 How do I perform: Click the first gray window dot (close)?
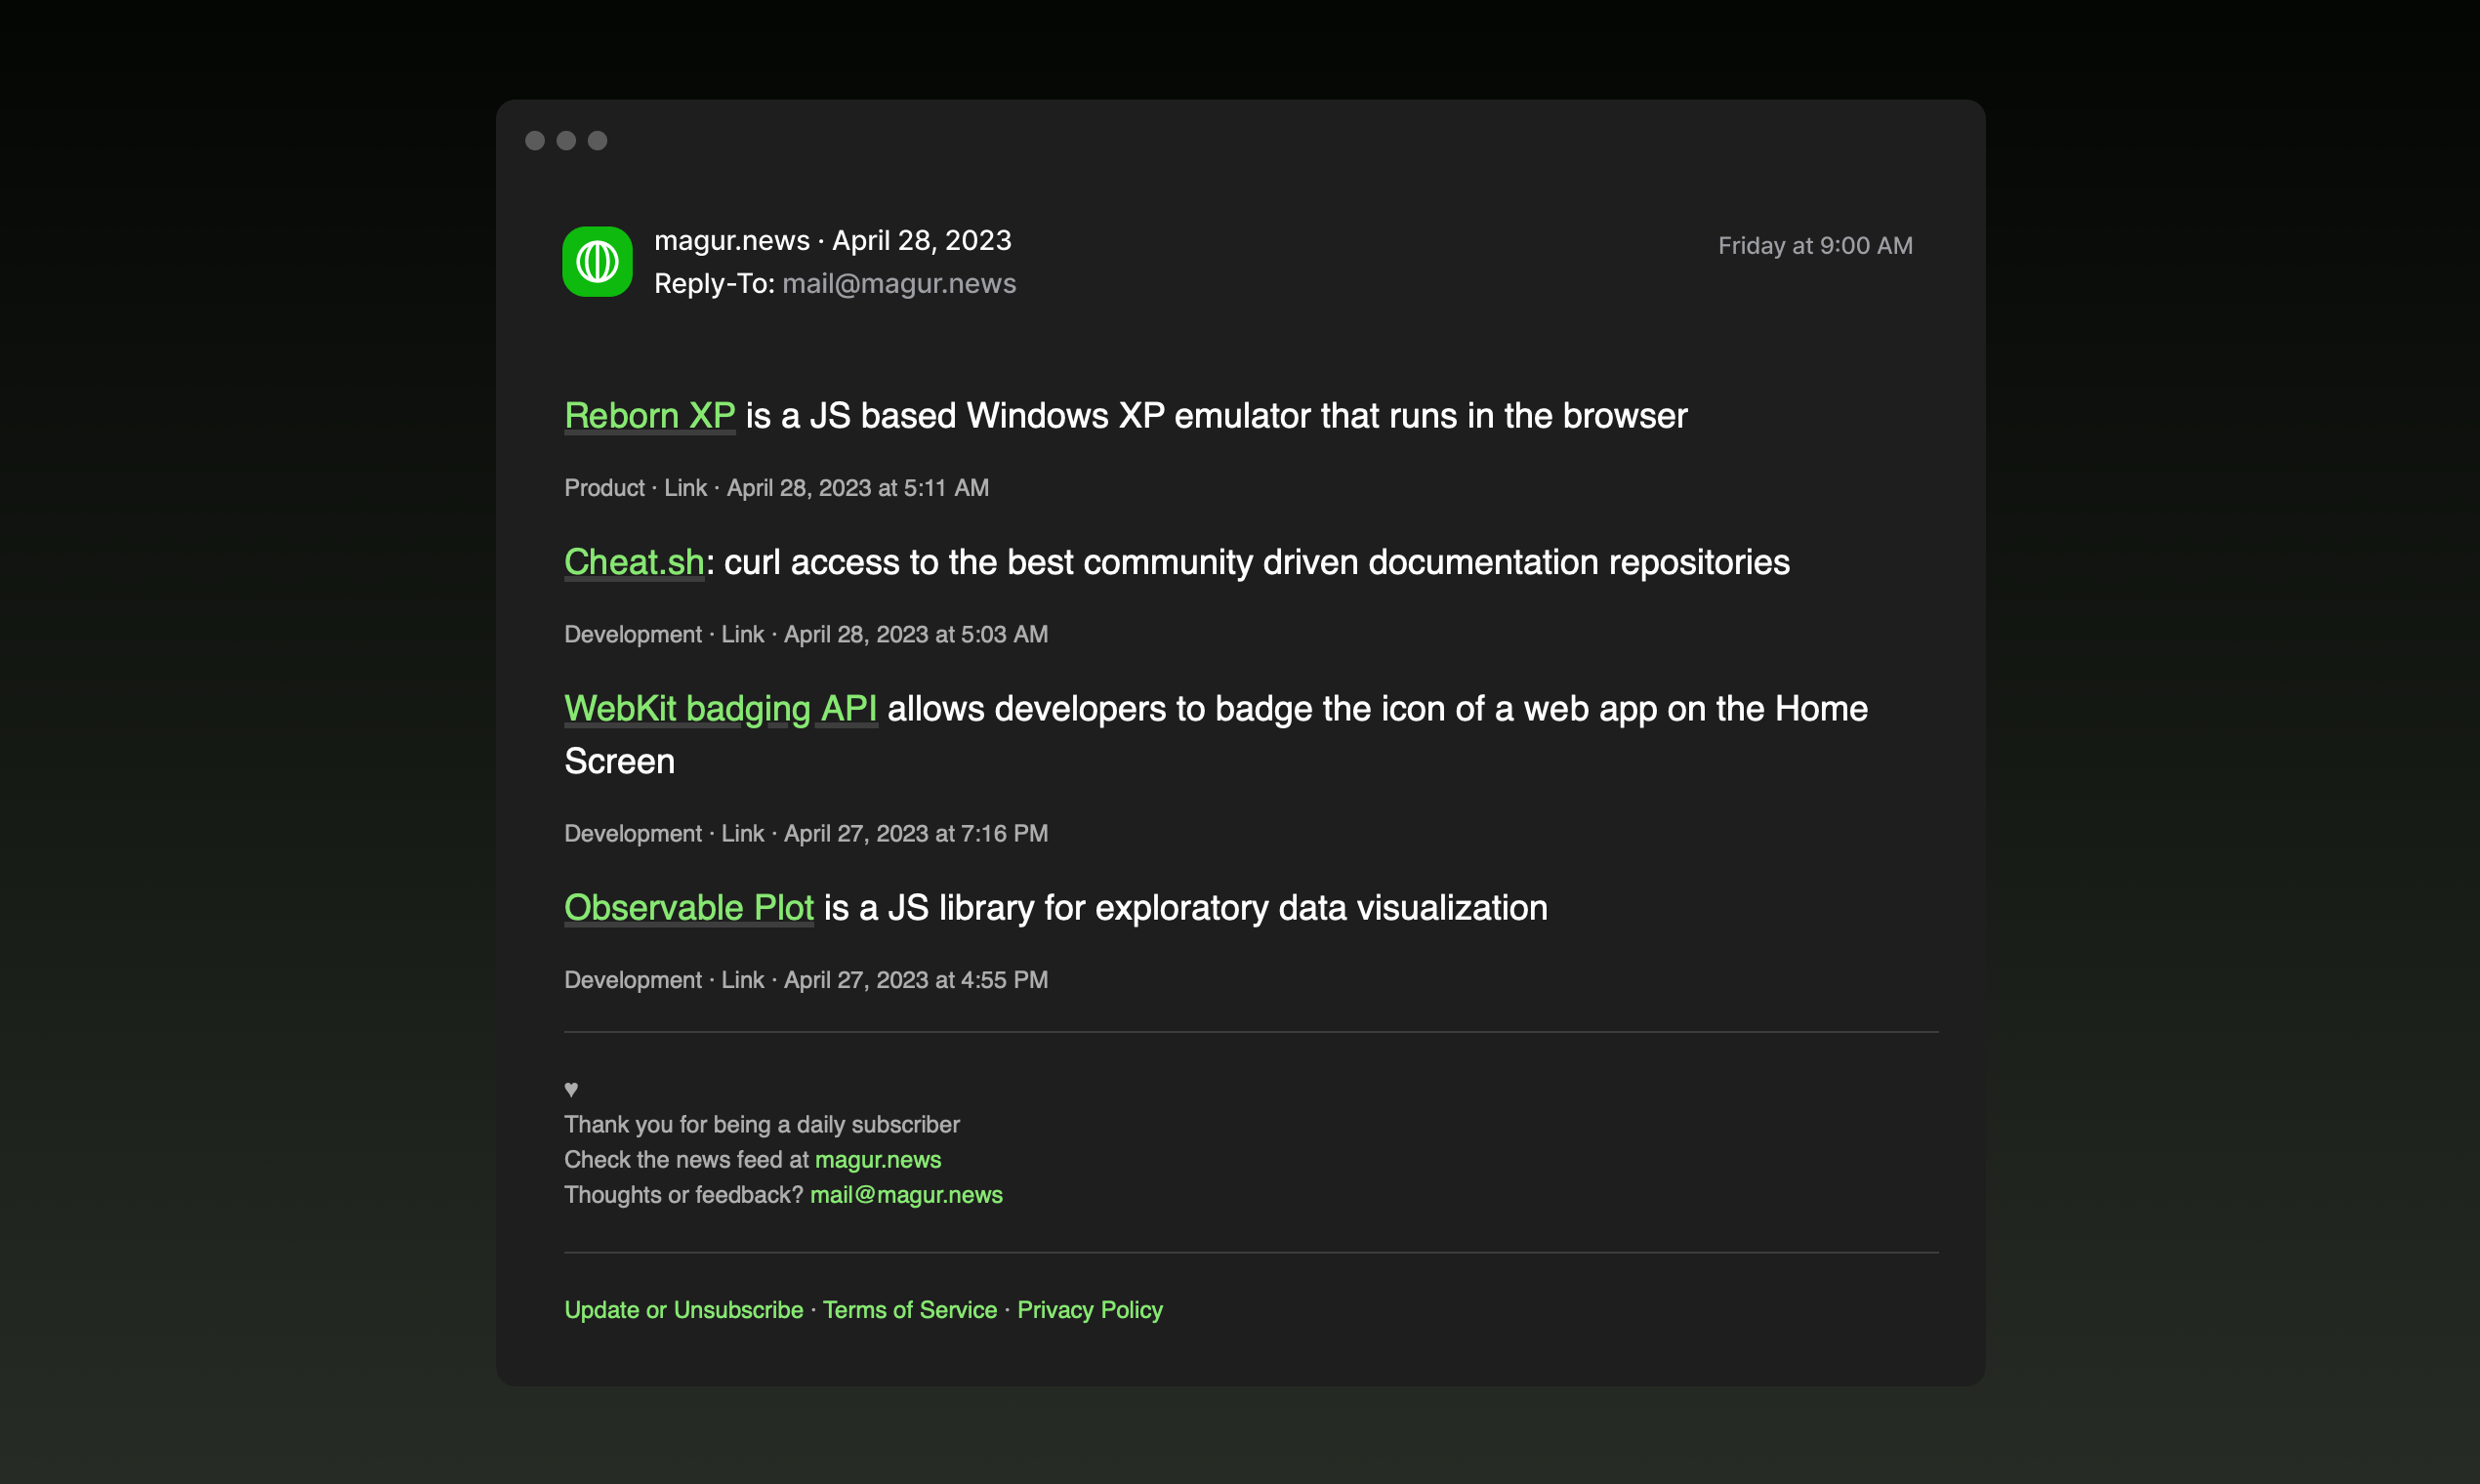tap(535, 141)
